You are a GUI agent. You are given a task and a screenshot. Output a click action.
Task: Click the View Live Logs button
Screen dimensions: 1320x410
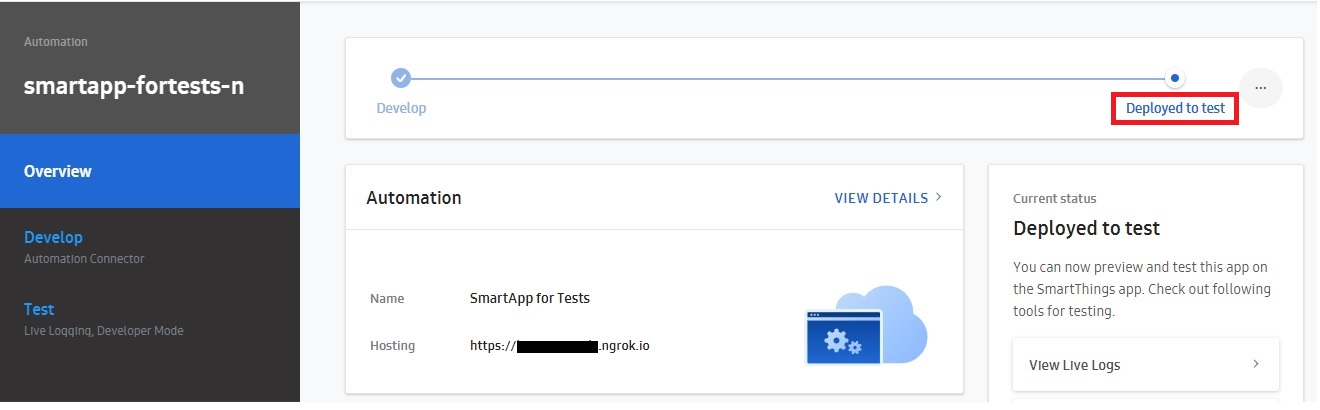coord(1145,365)
